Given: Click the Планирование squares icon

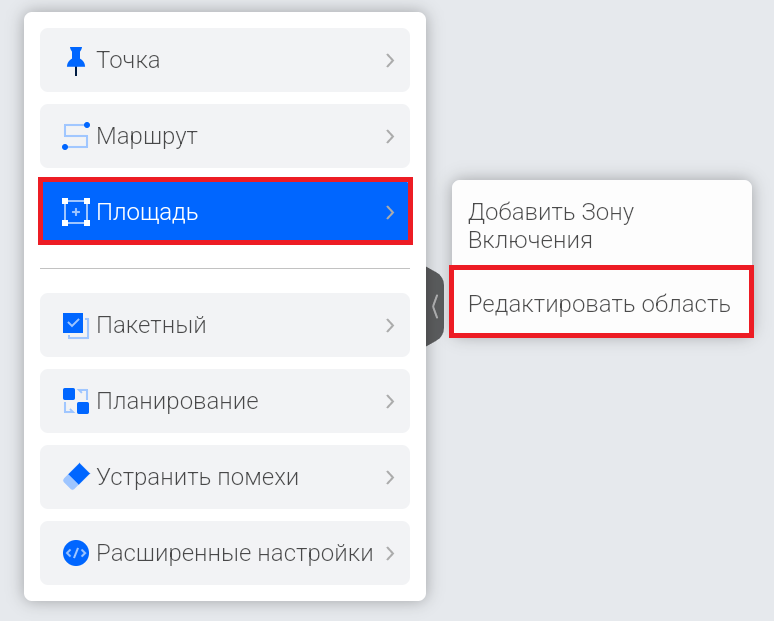Looking at the screenshot, I should coord(76,401).
